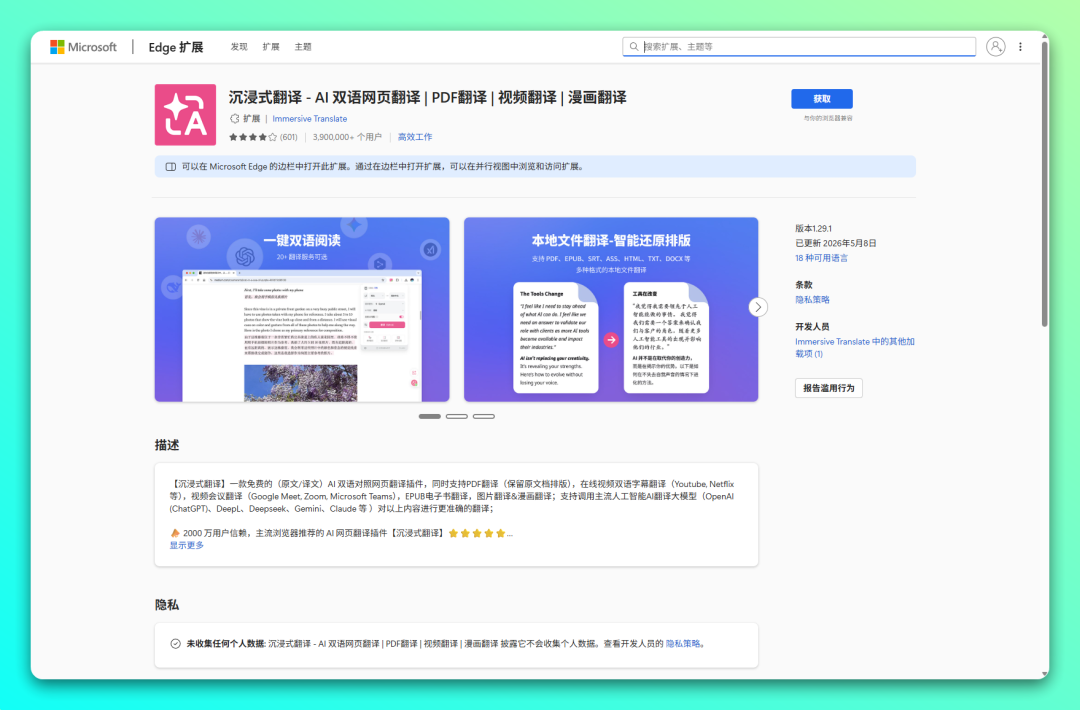This screenshot has width=1080, height=710.
Task: Open the three-dot more options menu
Action: tap(1020, 47)
